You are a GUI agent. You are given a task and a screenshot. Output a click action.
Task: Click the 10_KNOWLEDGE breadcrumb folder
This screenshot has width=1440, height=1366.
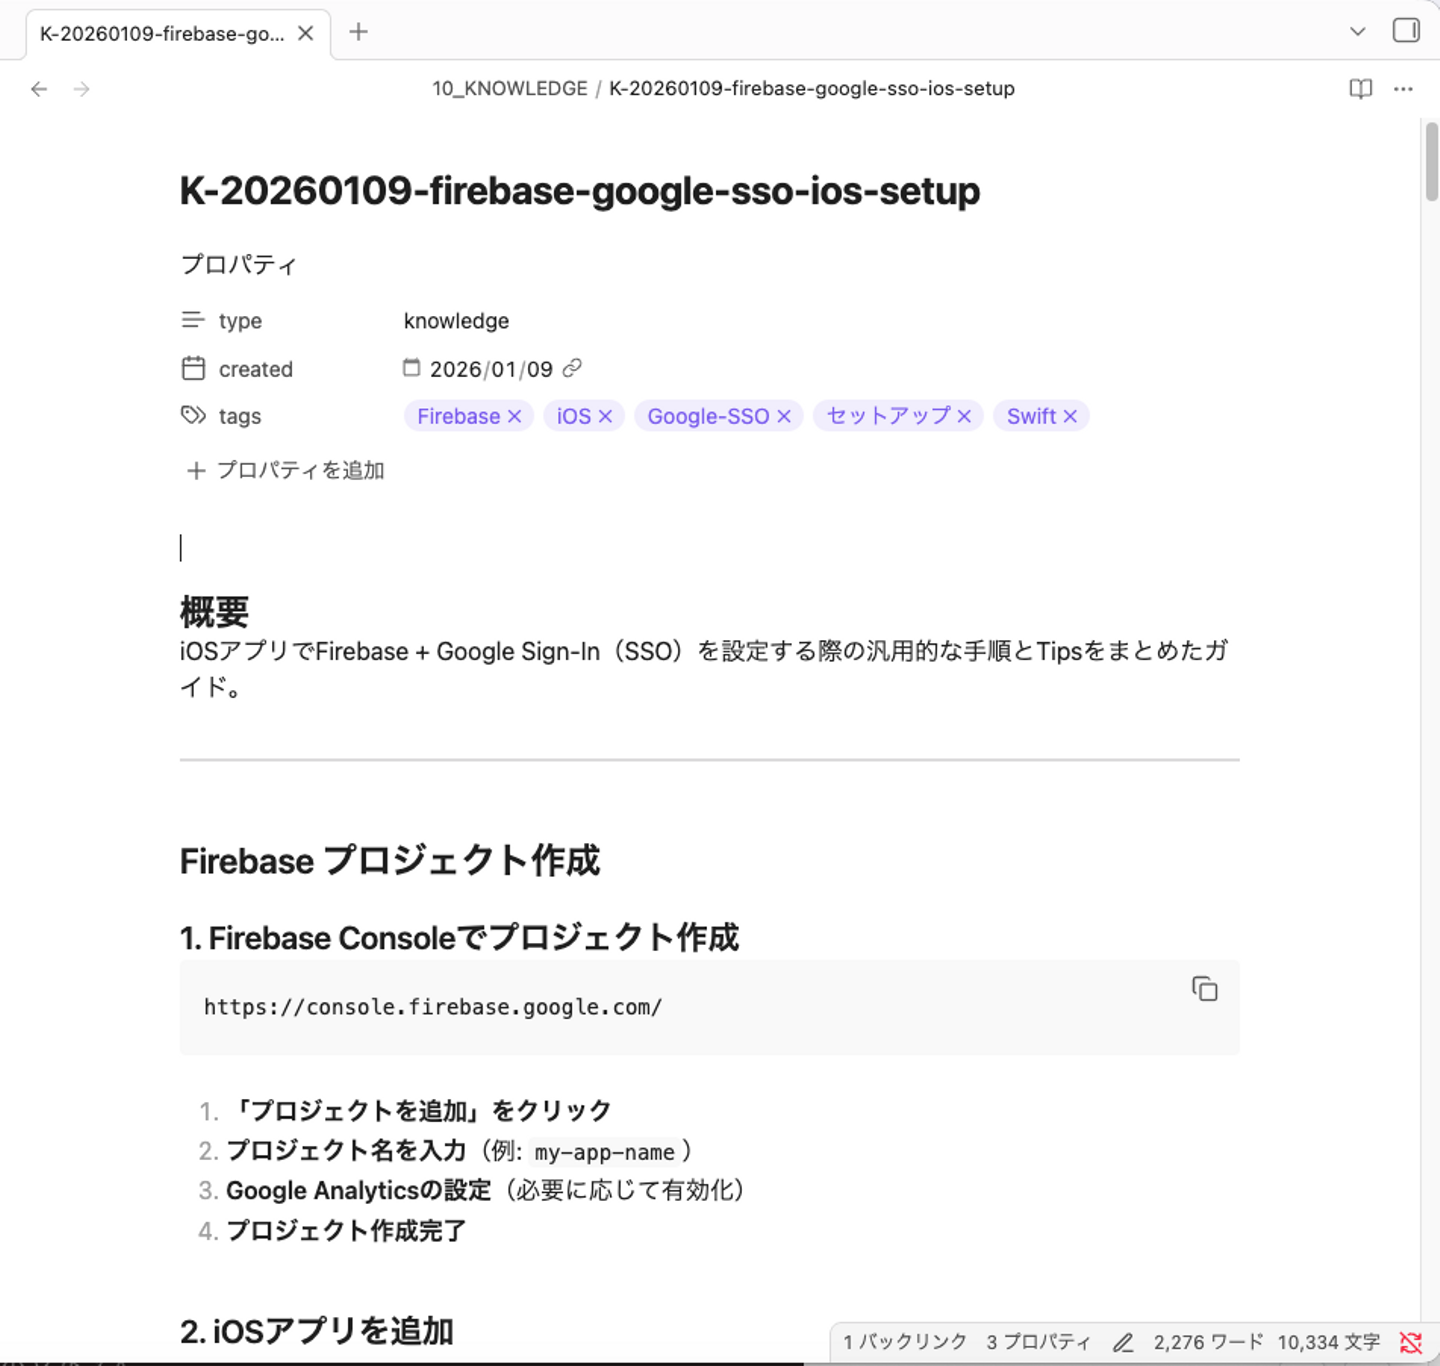click(x=510, y=88)
